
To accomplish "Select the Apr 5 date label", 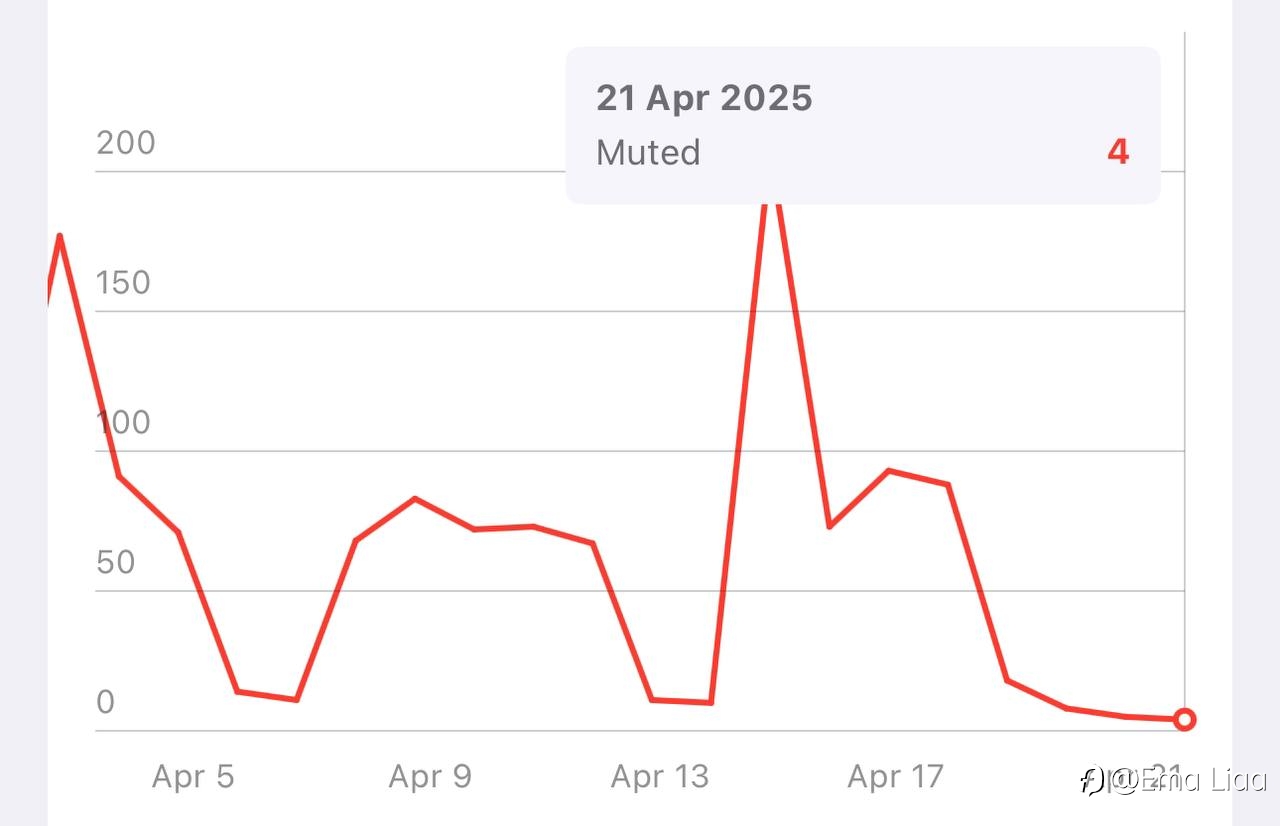I will [x=193, y=776].
